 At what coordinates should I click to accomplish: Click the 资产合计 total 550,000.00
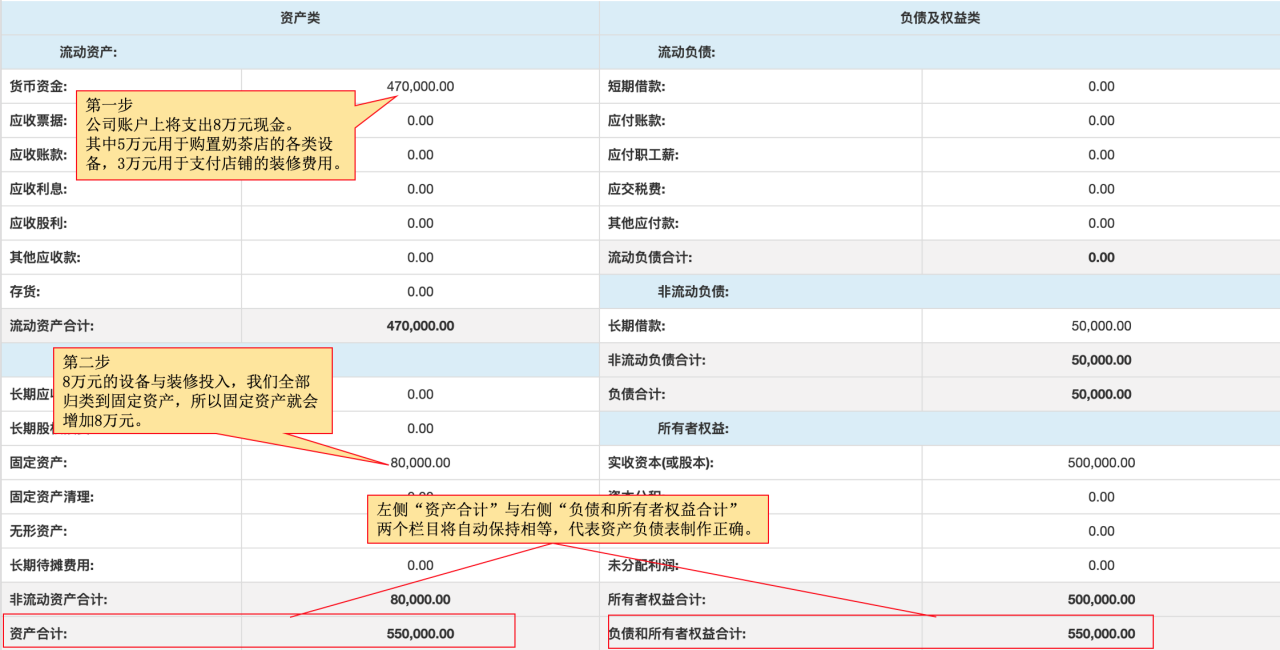[x=420, y=634]
